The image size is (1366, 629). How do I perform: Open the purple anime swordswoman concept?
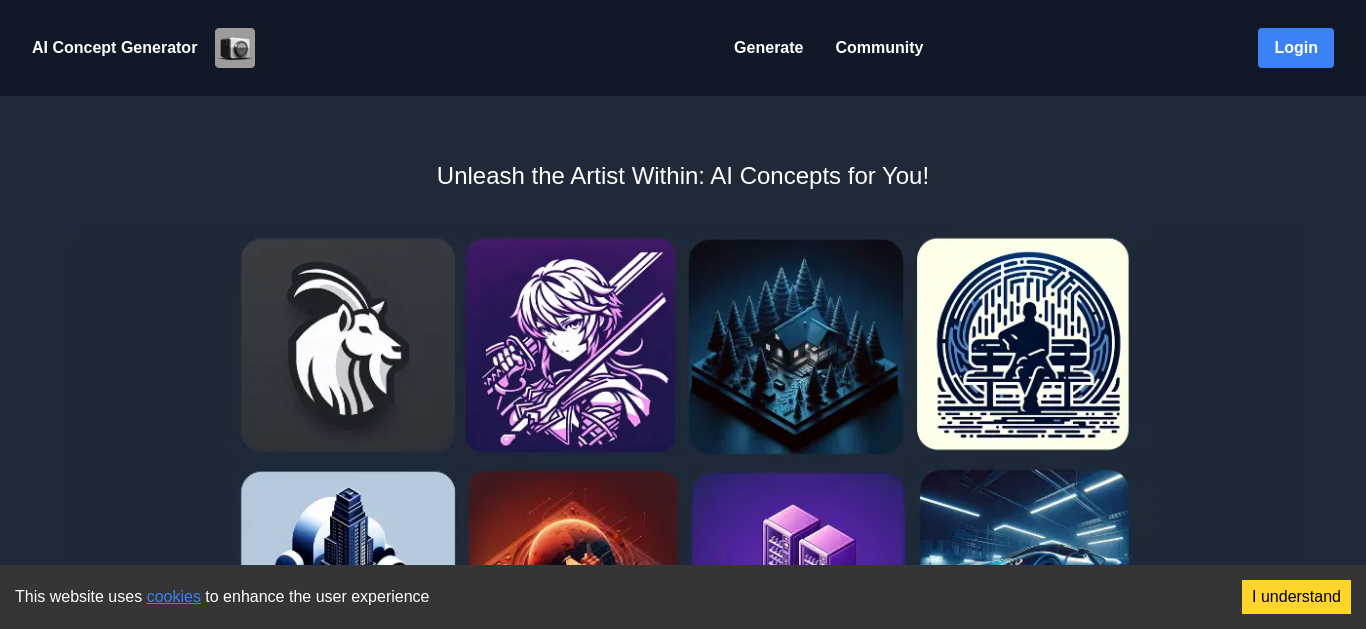tap(571, 345)
